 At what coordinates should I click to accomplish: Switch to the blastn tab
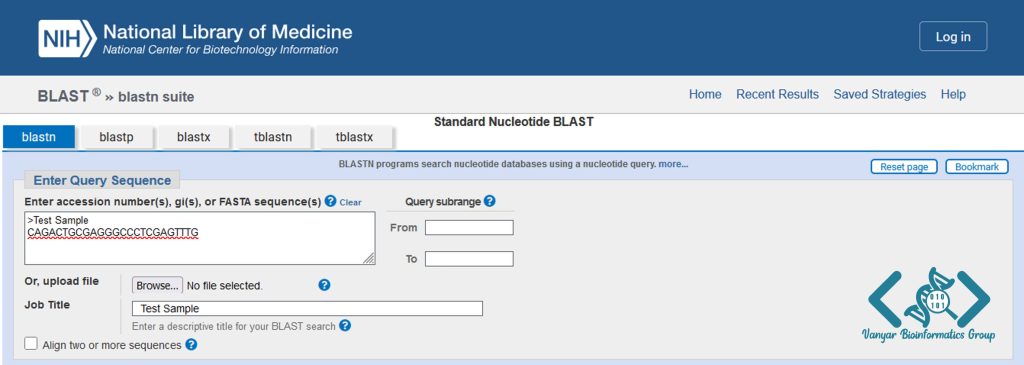coord(39,137)
